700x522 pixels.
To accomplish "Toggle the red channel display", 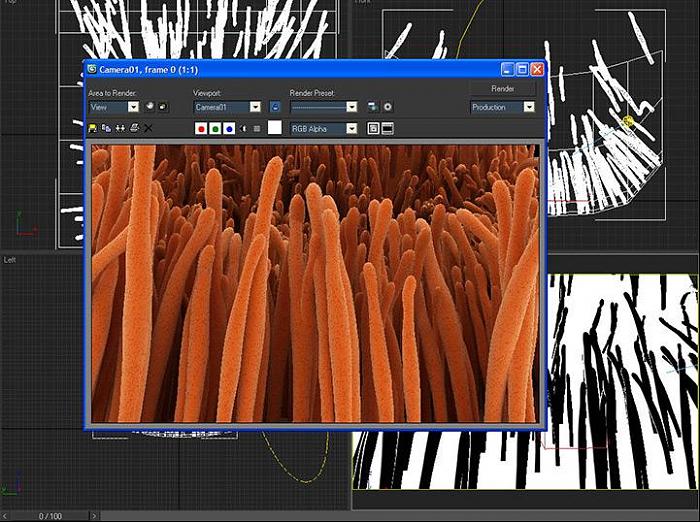I will (x=201, y=128).
